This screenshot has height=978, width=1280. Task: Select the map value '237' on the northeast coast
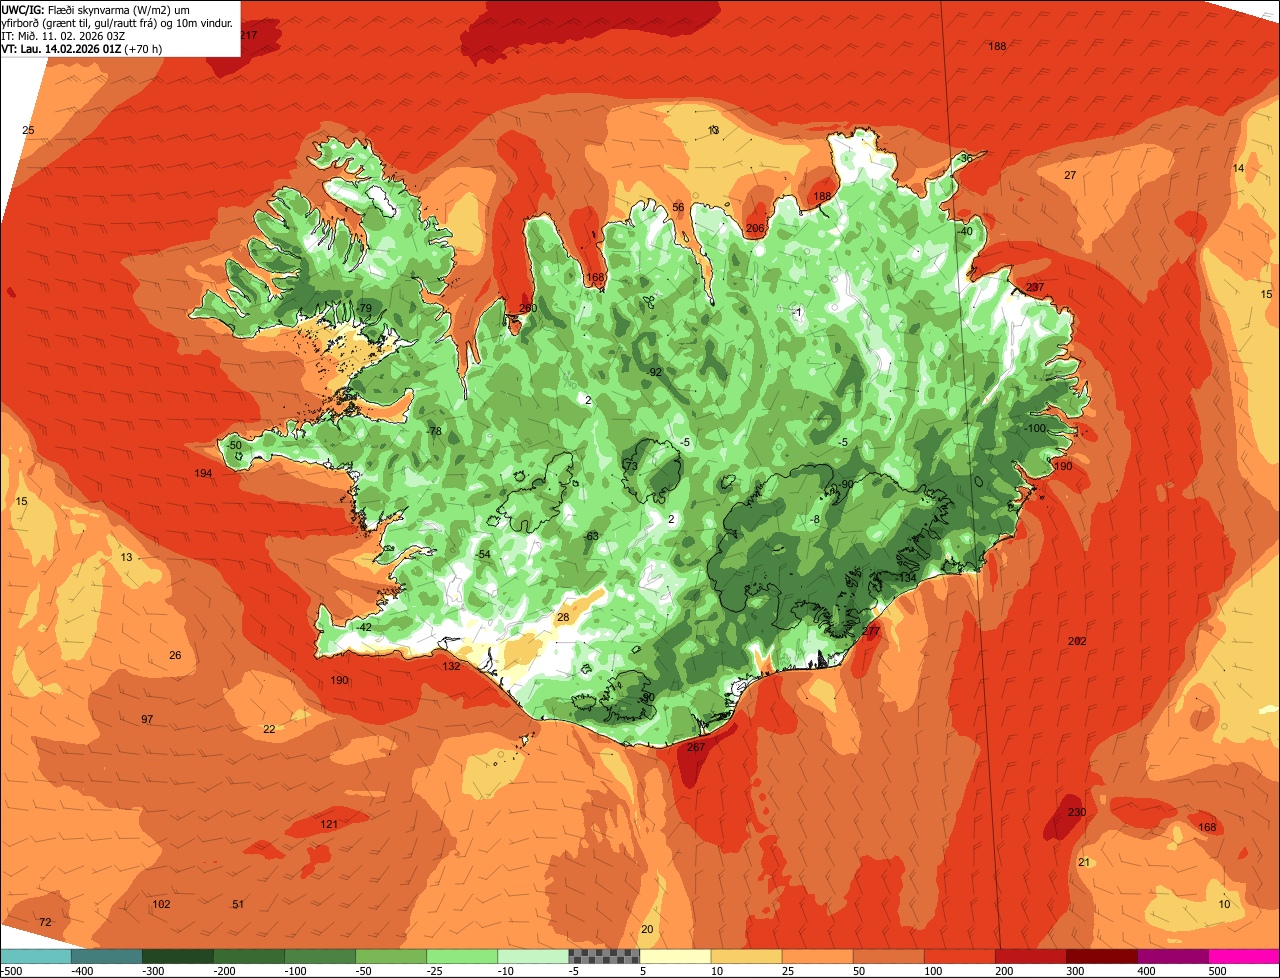(1035, 287)
